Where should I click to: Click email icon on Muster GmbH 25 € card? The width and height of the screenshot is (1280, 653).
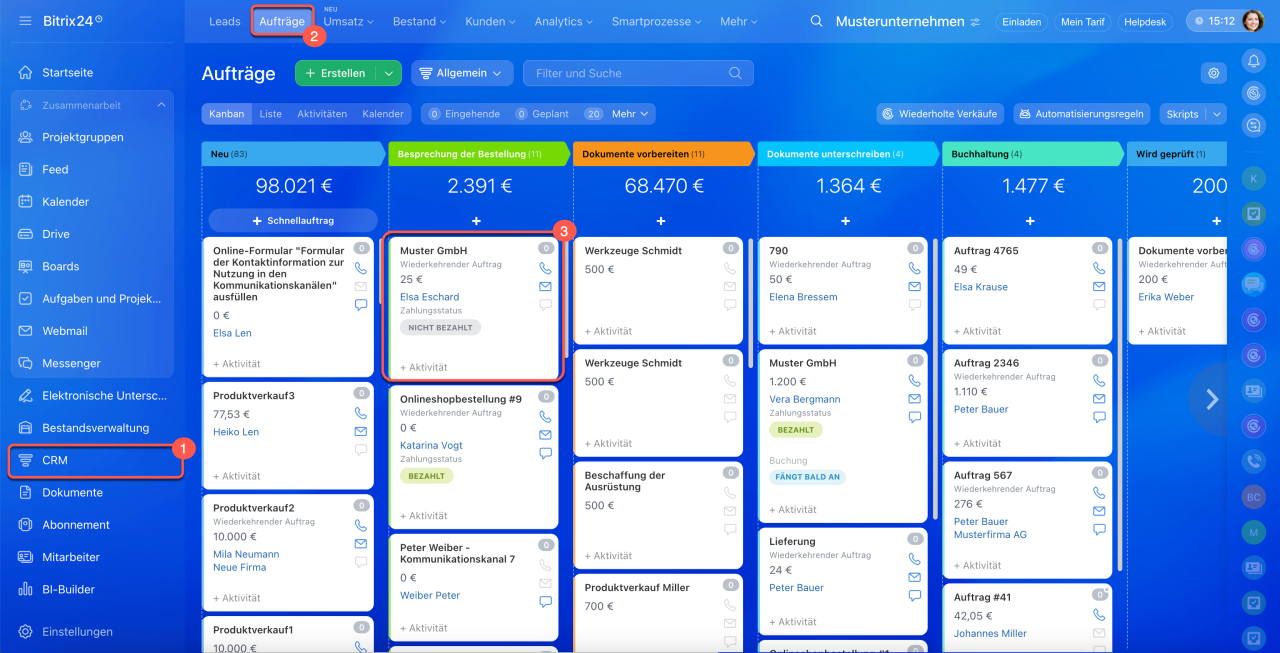pos(545,286)
